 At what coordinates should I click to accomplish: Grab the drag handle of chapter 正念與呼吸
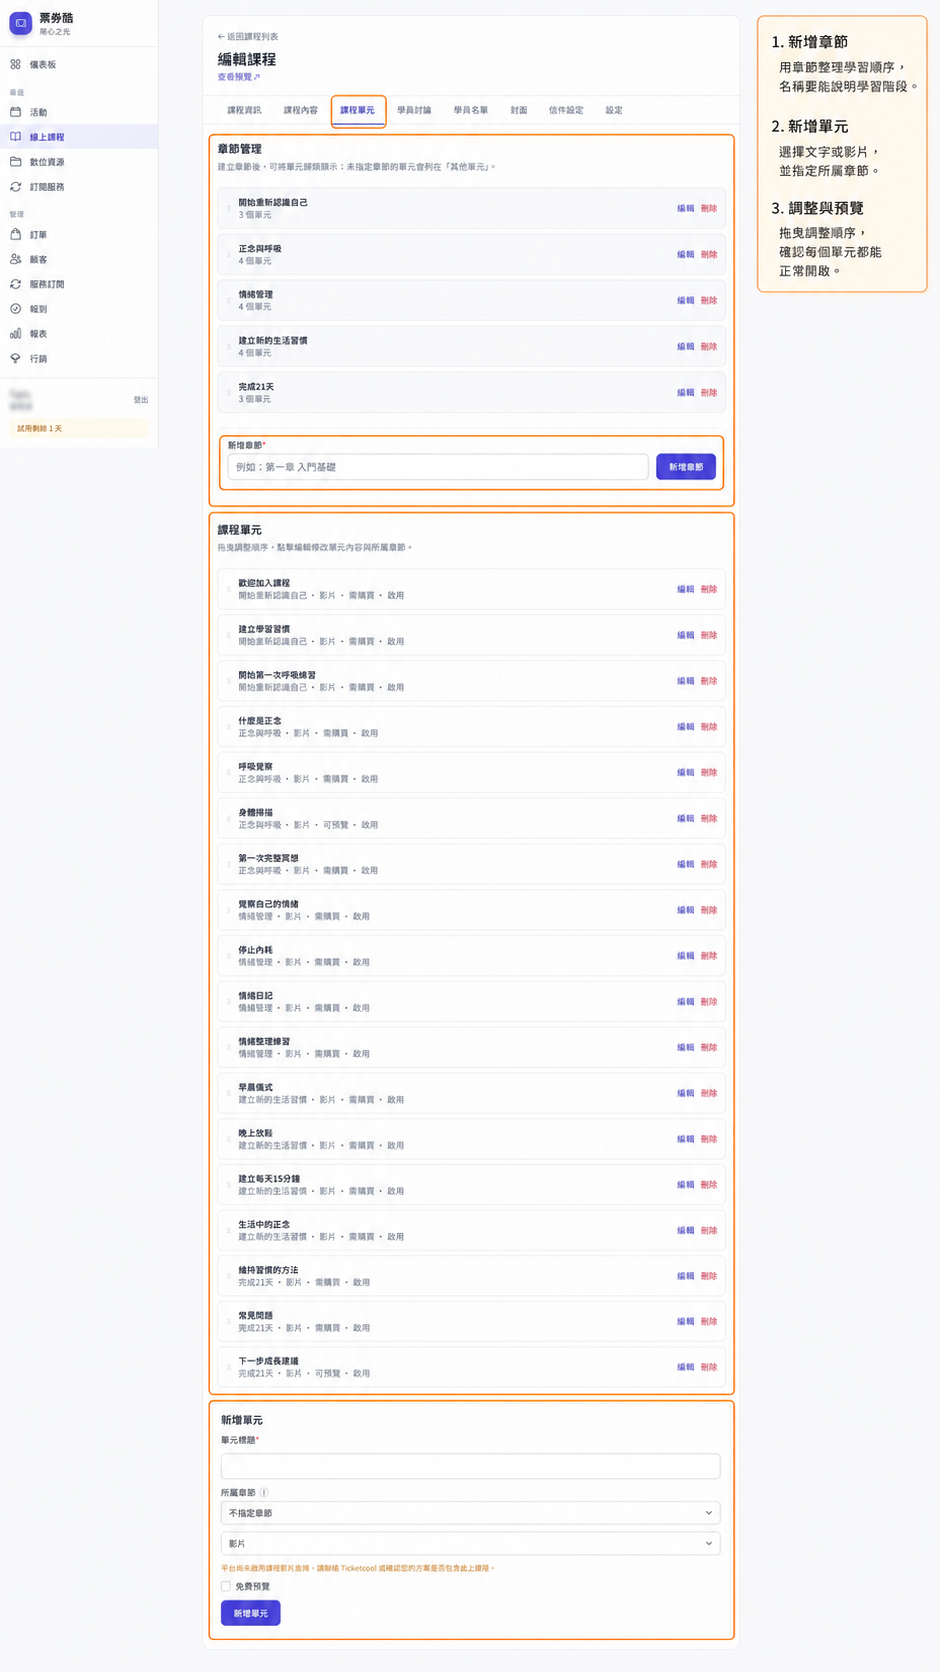[229, 255]
